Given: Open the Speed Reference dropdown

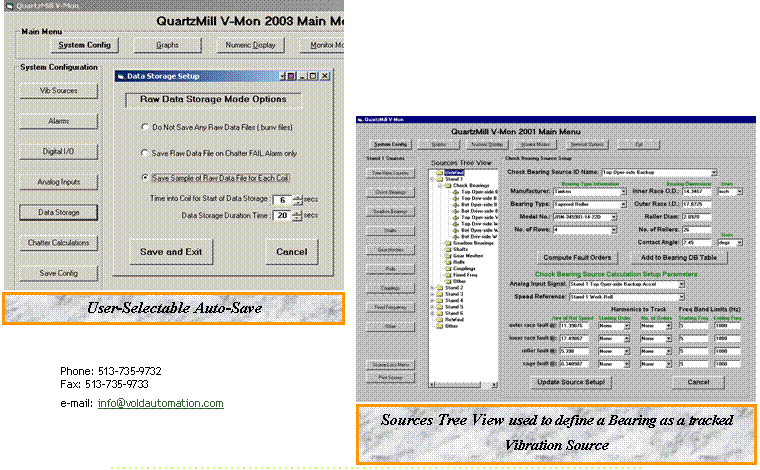Looking at the screenshot, I should coord(681,297).
